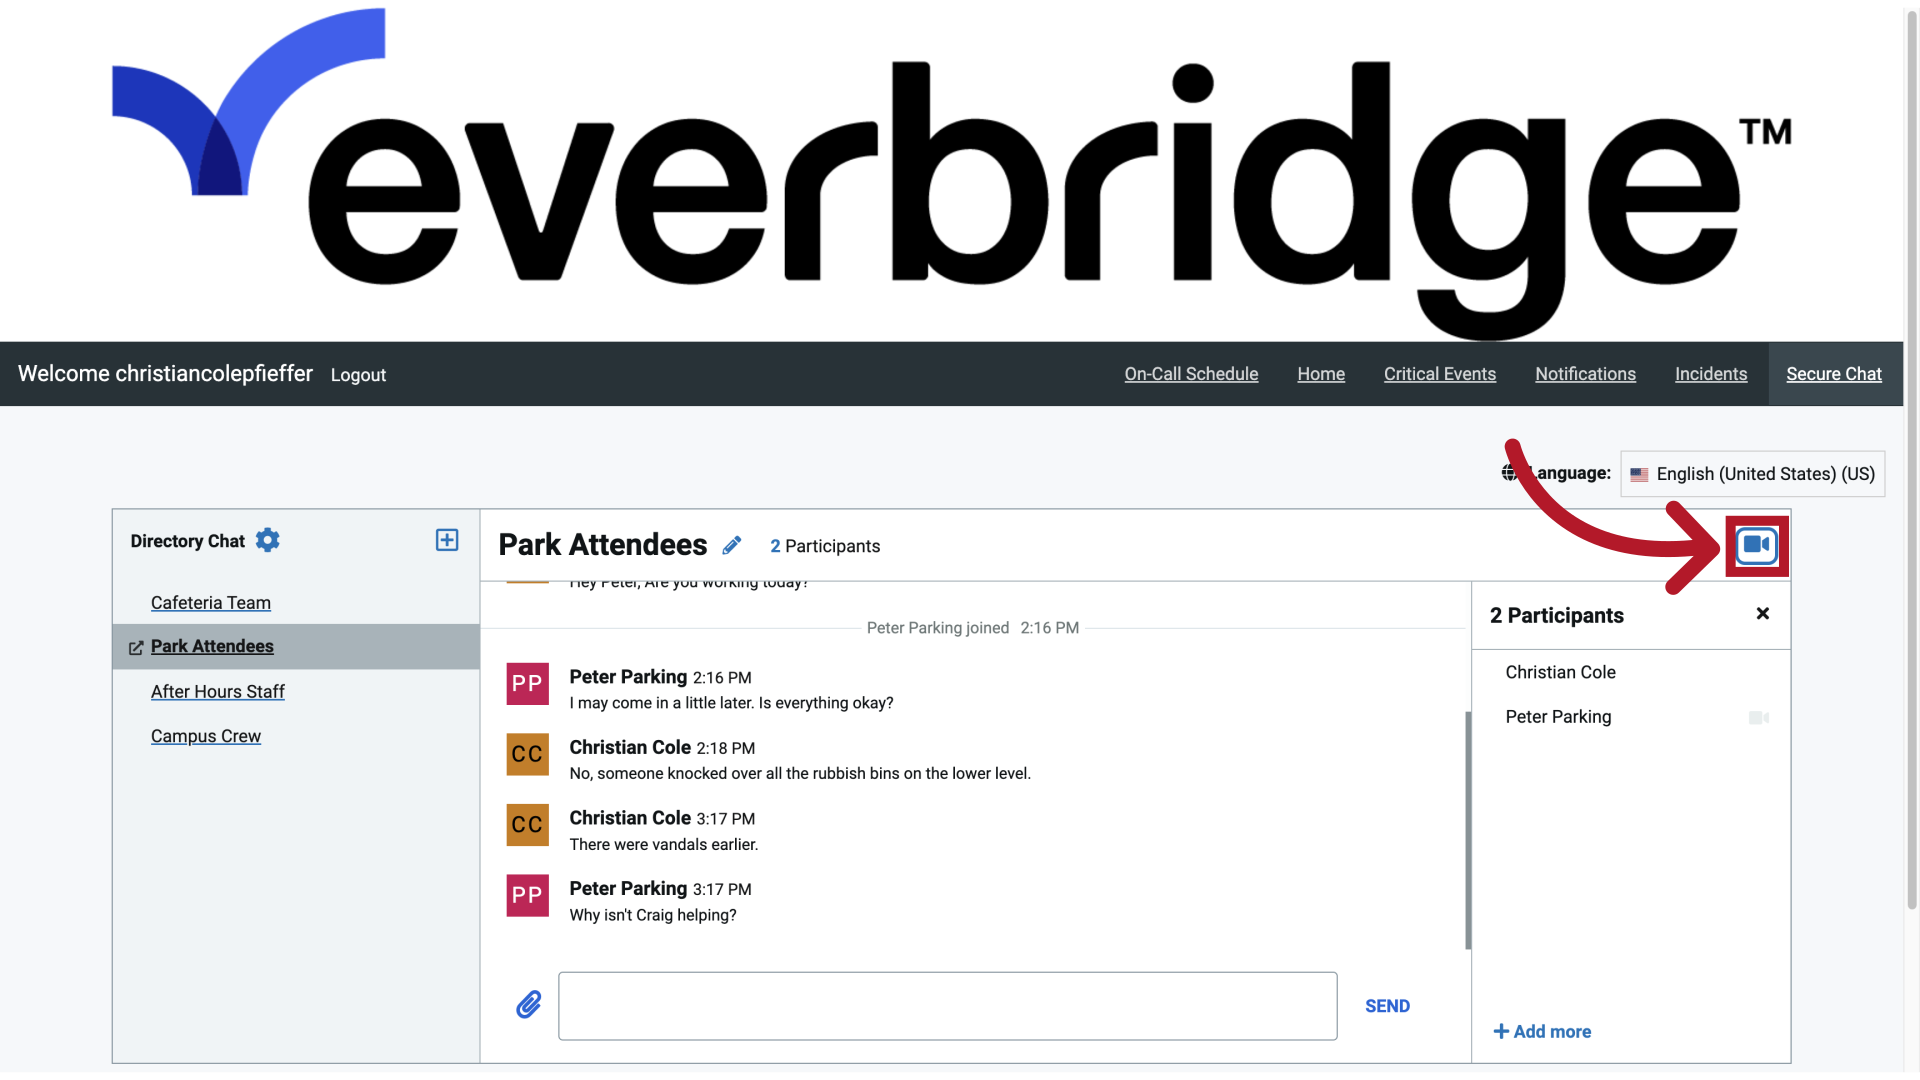Click the pop-out icon beside Park Attendees
Viewport: 1920px width, 1080px height.
pos(136,648)
